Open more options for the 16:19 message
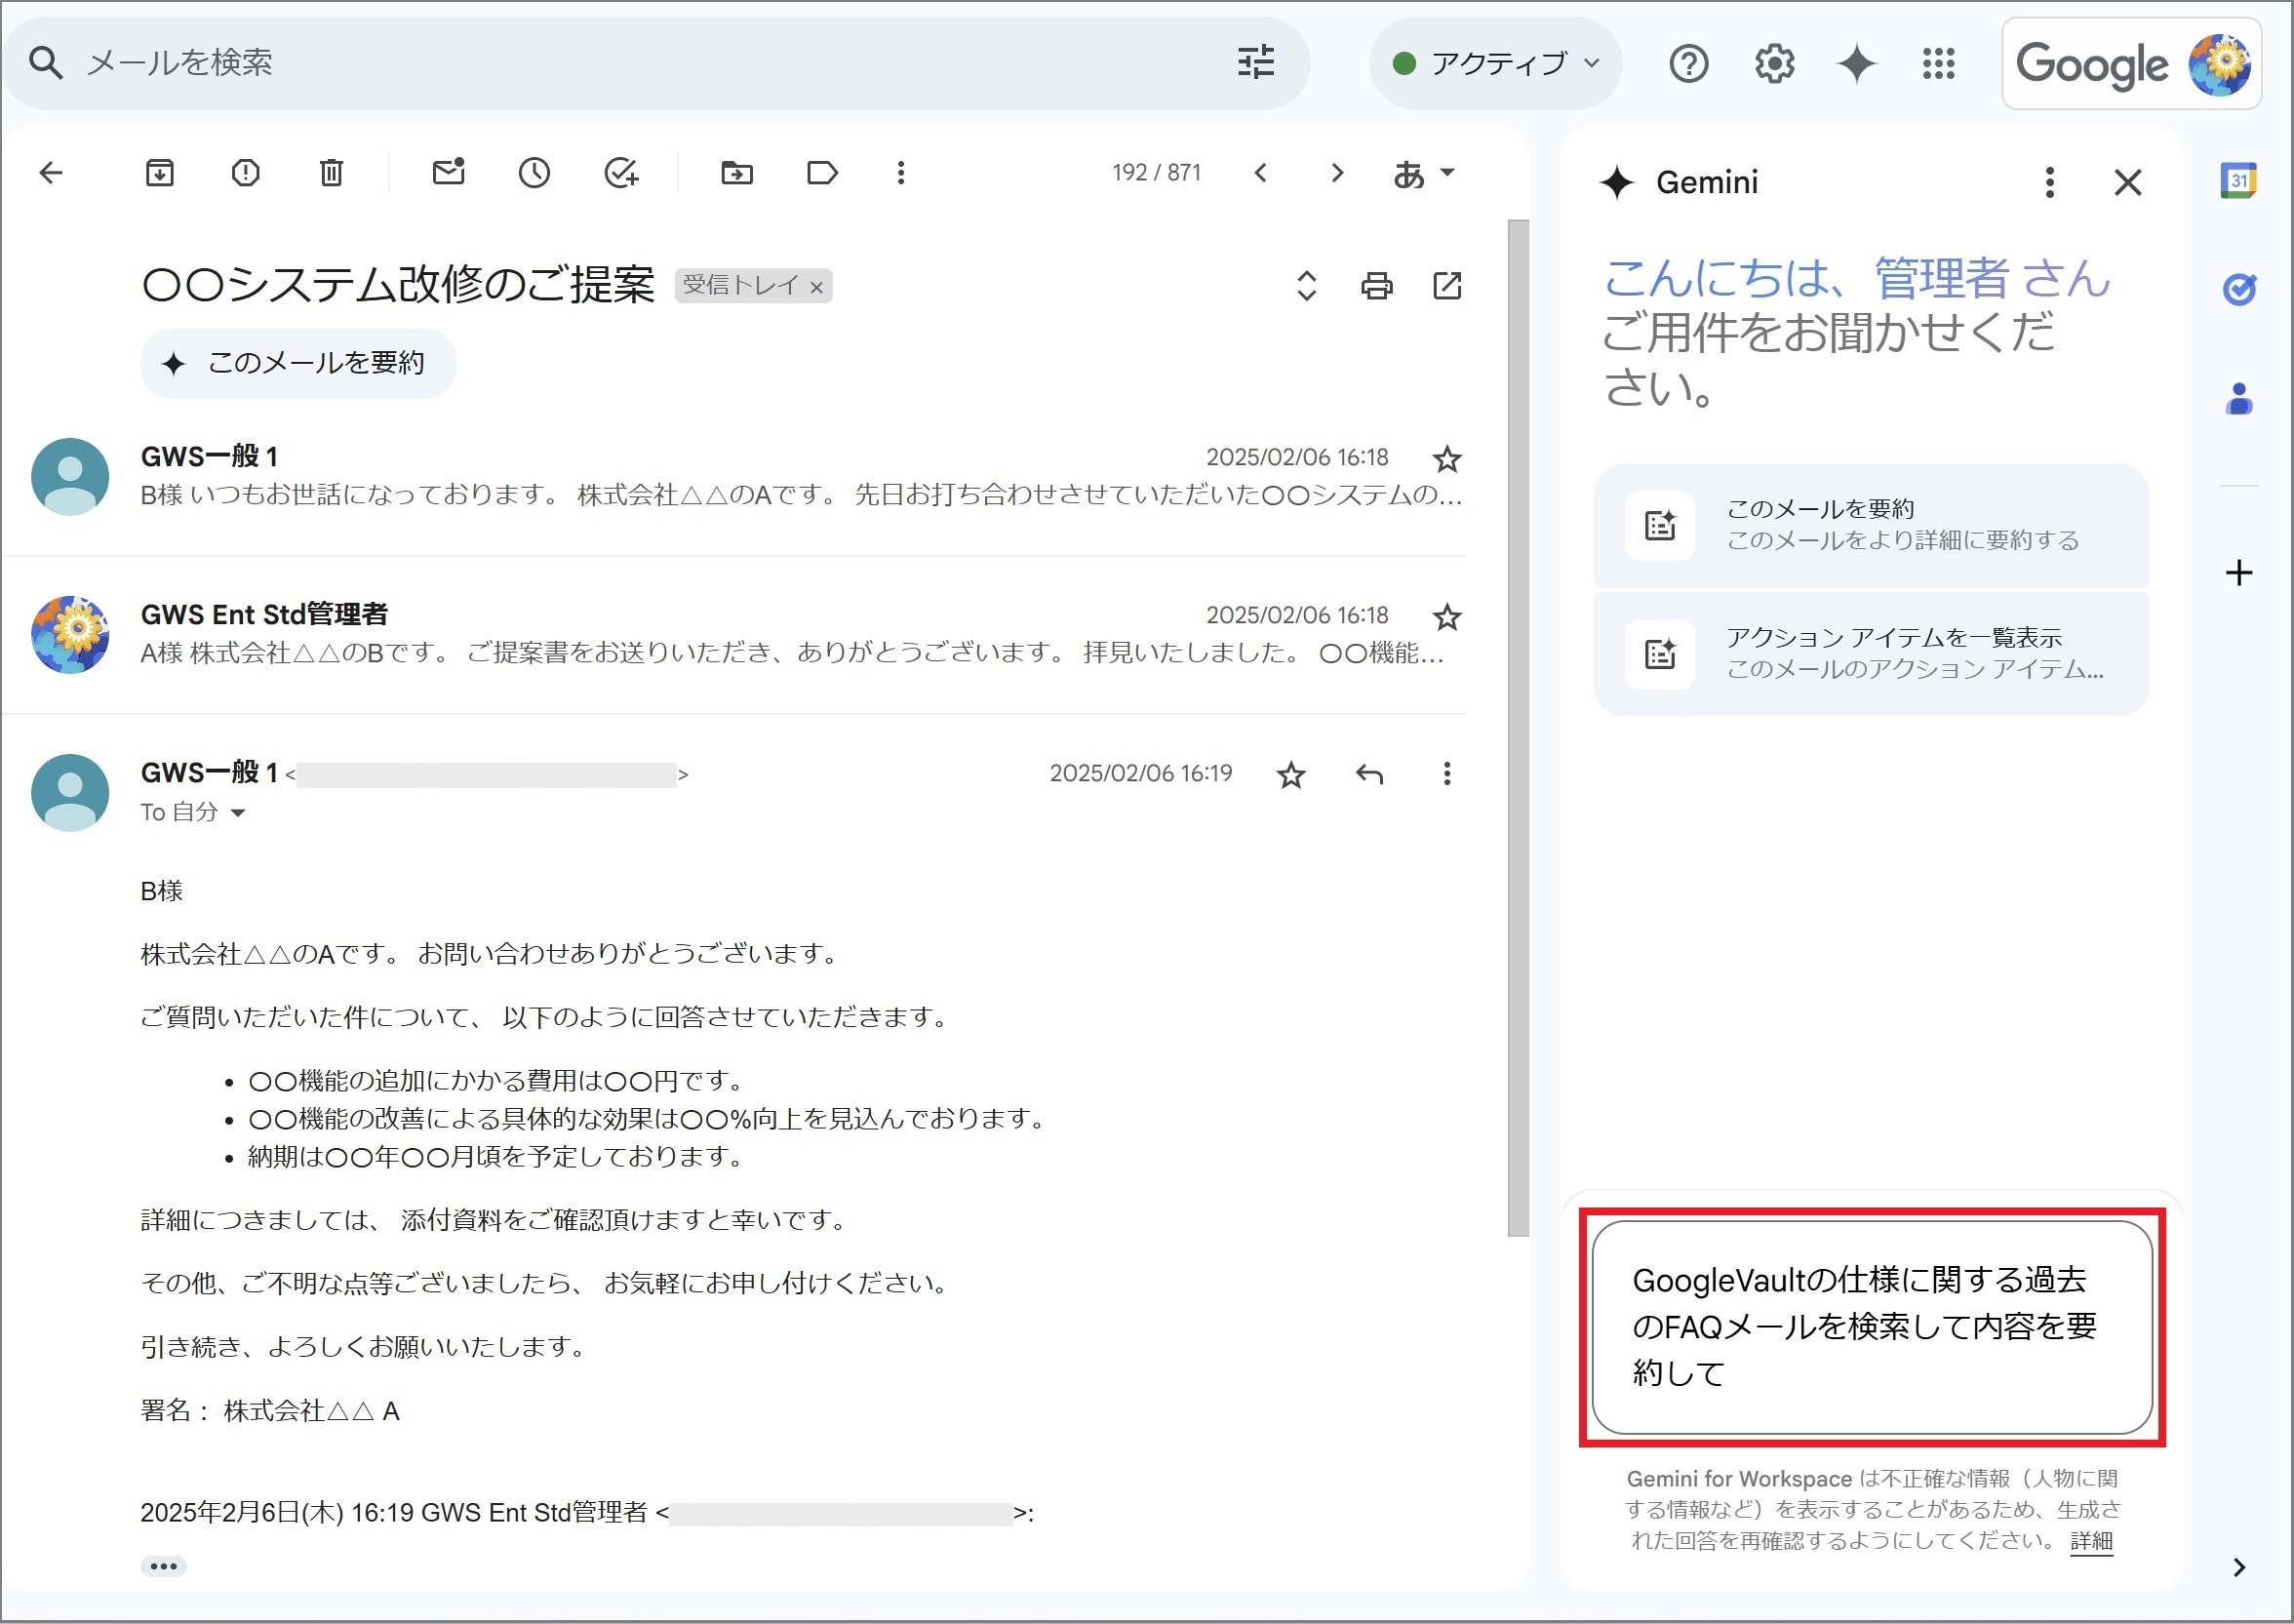This screenshot has height=1624, width=2294. (x=1446, y=773)
